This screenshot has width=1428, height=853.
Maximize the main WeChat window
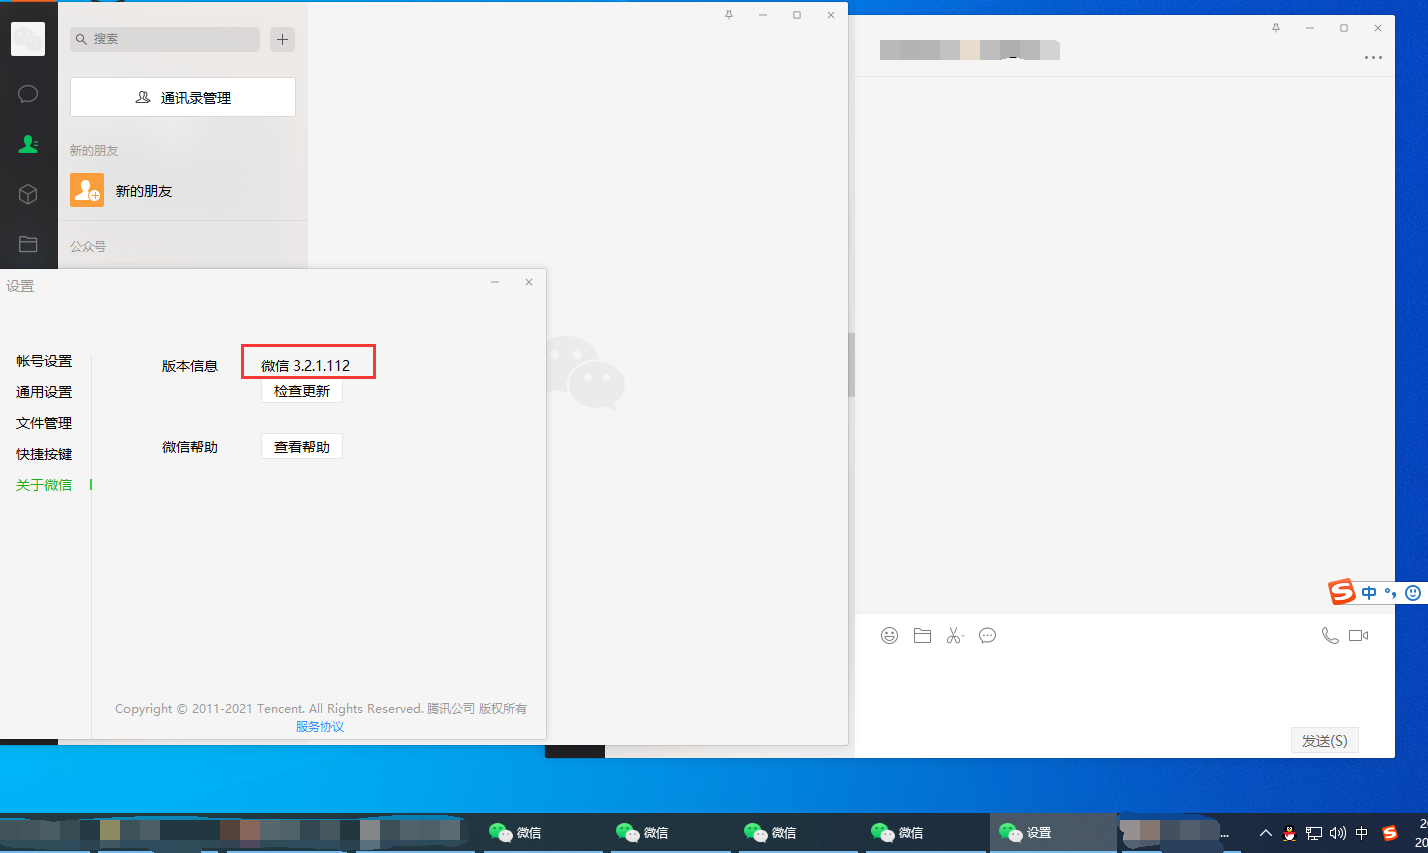tap(797, 15)
